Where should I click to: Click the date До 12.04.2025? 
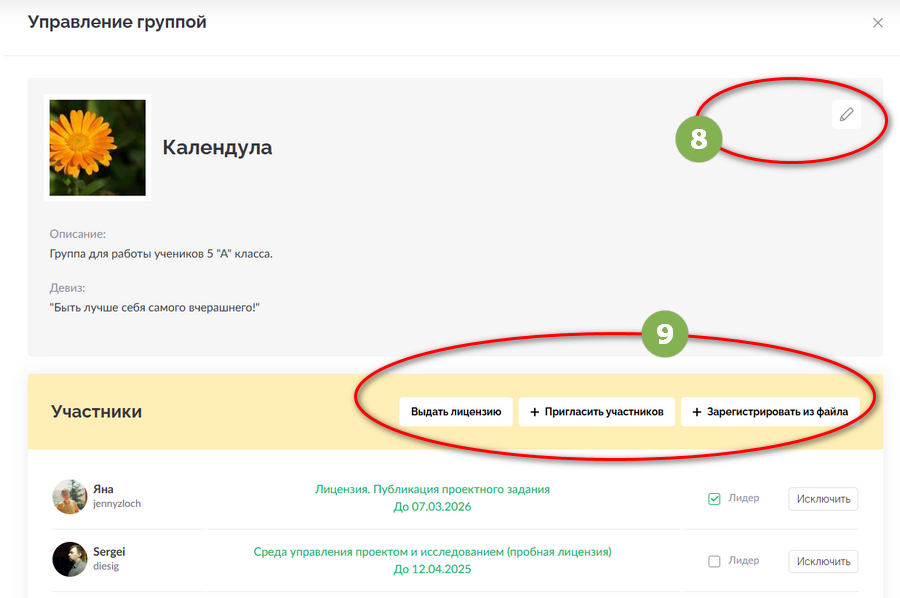click(432, 569)
